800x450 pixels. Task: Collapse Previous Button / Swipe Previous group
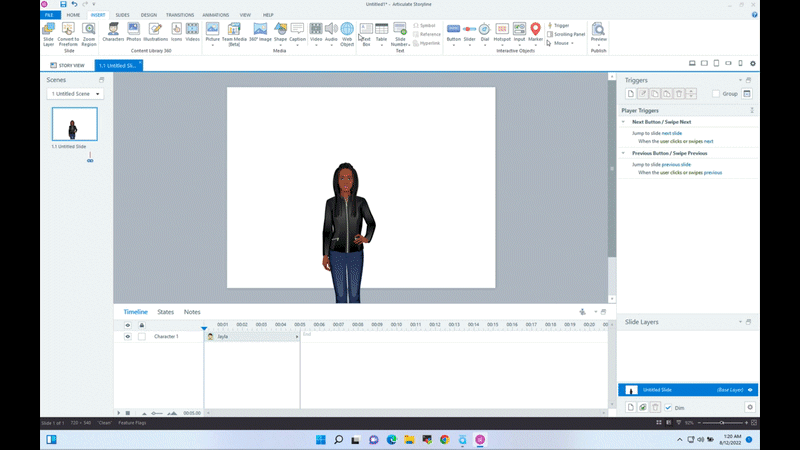coord(623,153)
